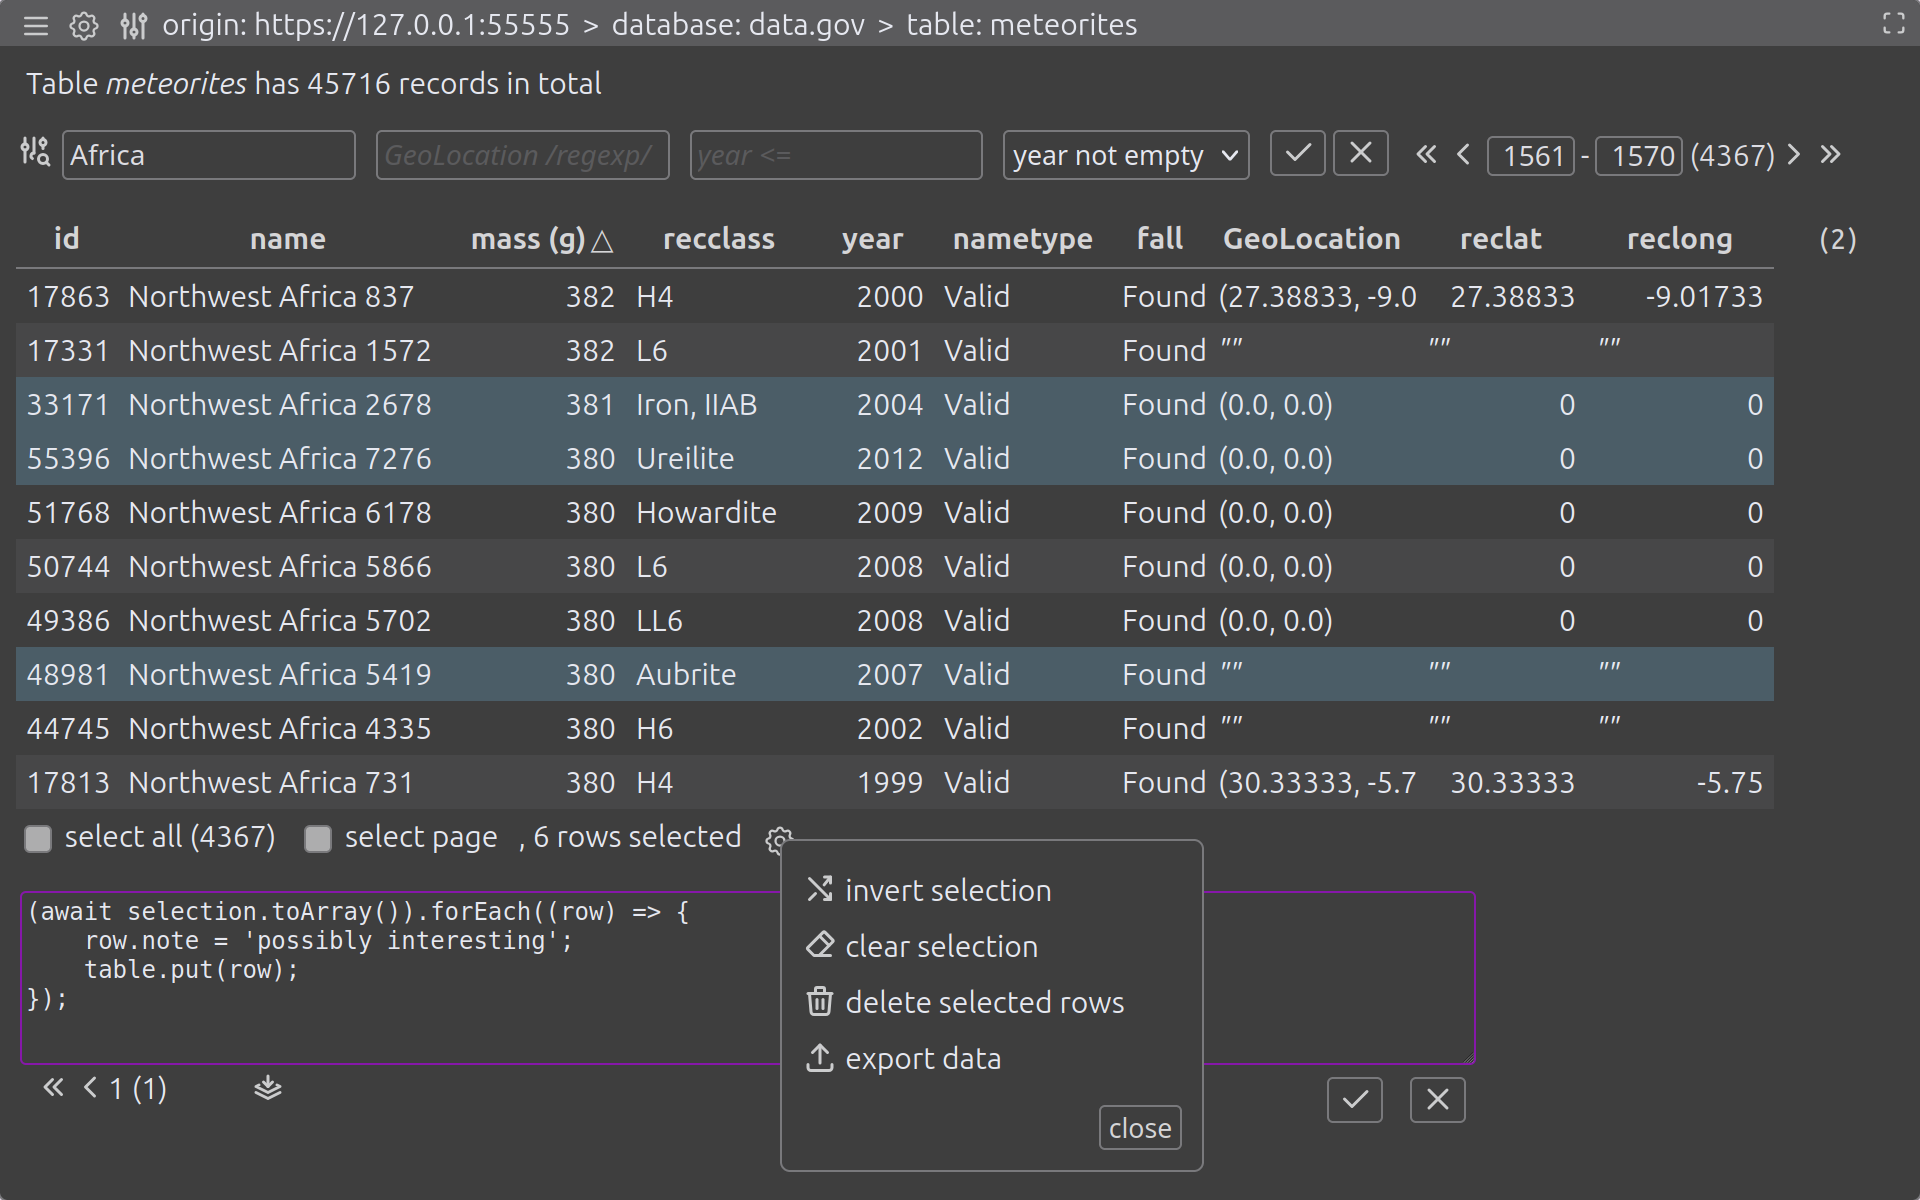This screenshot has width=1920, height=1200.
Task: Select the Northwest Africa 6178 row
Action: [280, 512]
